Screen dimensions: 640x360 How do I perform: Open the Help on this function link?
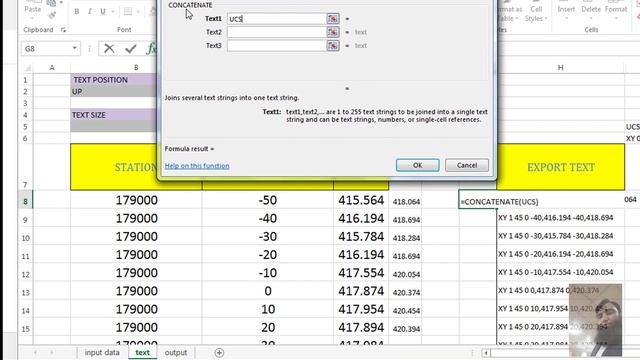pos(197,166)
